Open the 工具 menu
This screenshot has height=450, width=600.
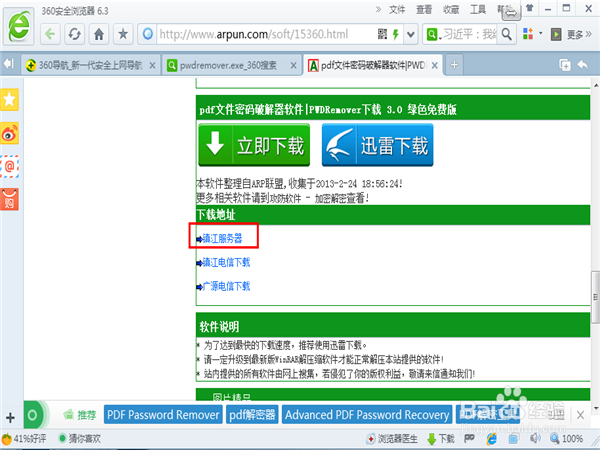[478, 10]
